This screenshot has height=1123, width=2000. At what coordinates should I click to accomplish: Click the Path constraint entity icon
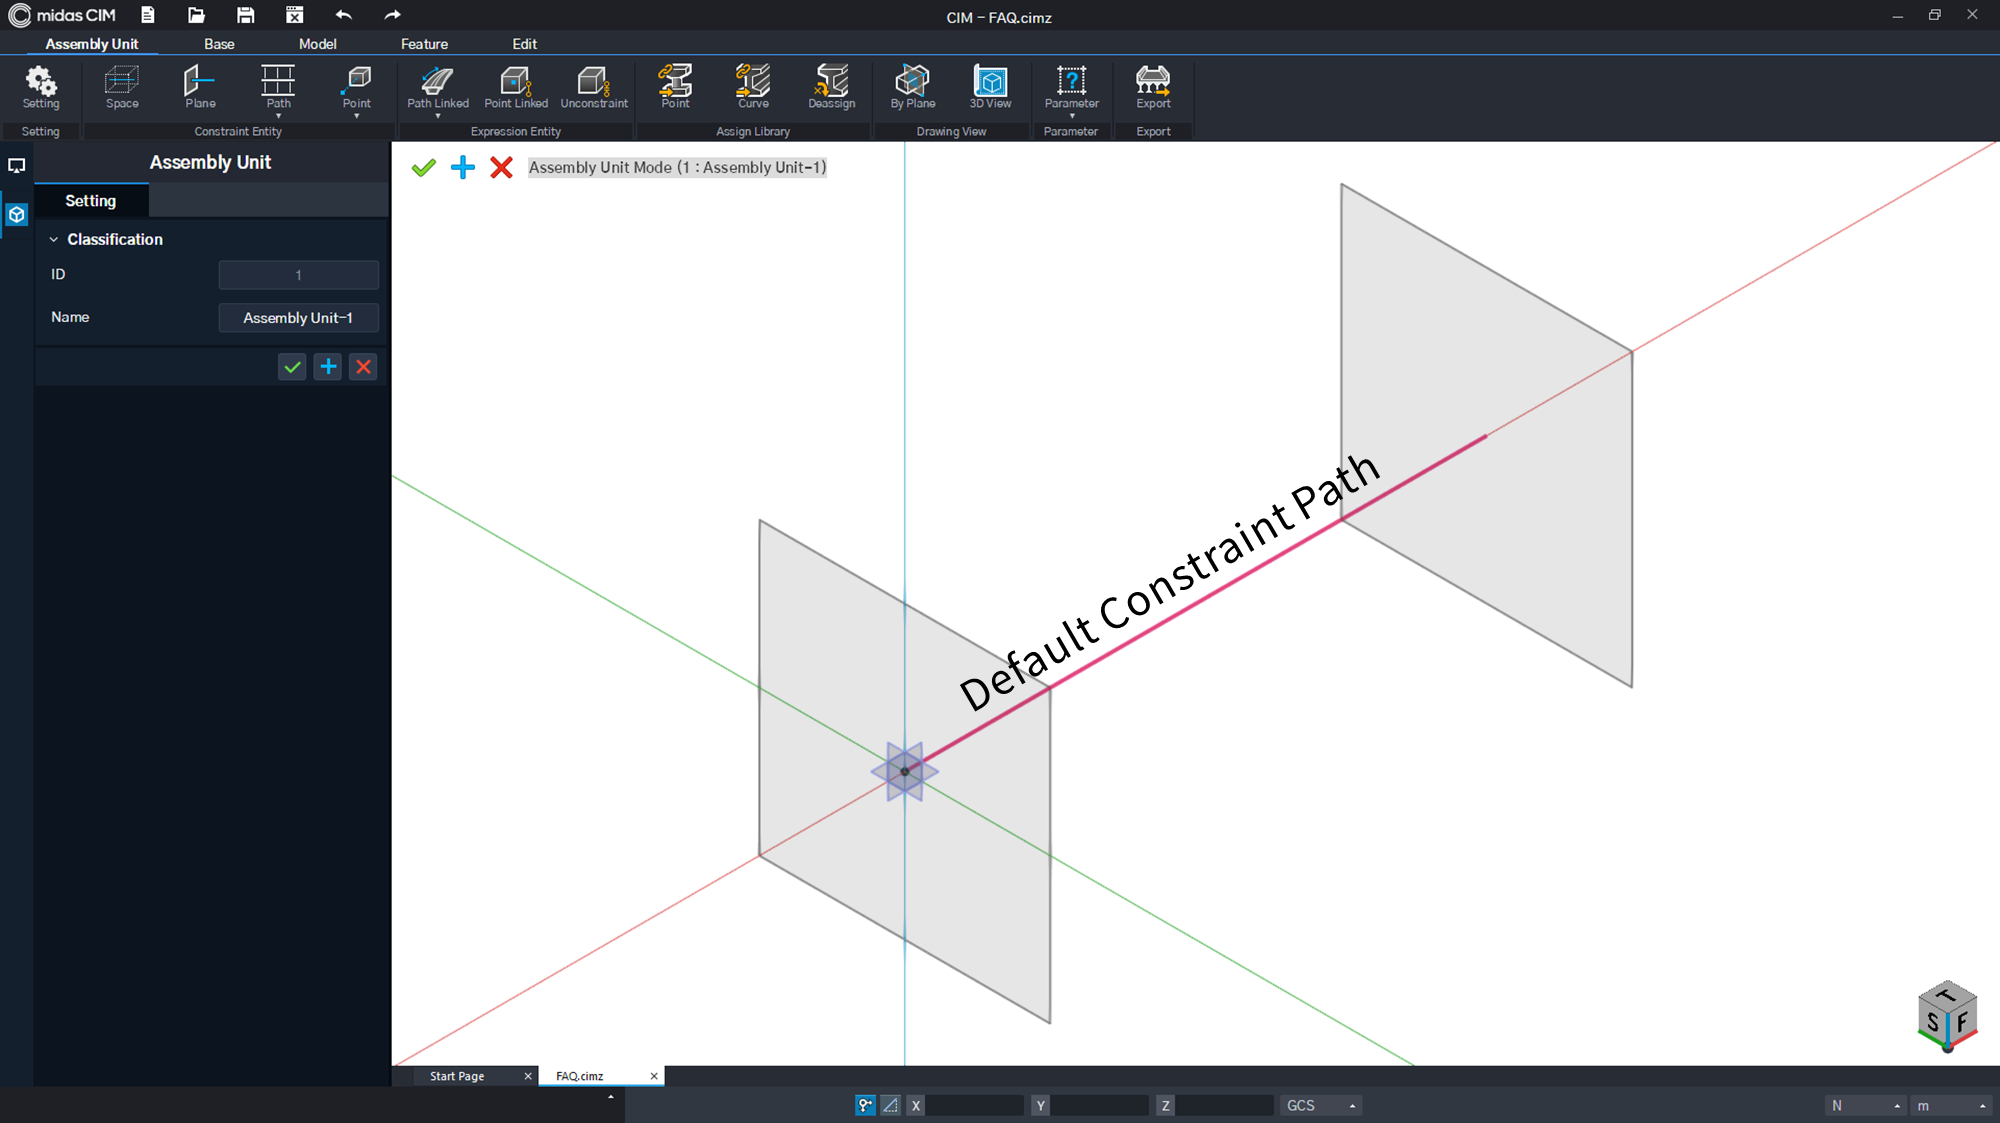click(x=278, y=81)
